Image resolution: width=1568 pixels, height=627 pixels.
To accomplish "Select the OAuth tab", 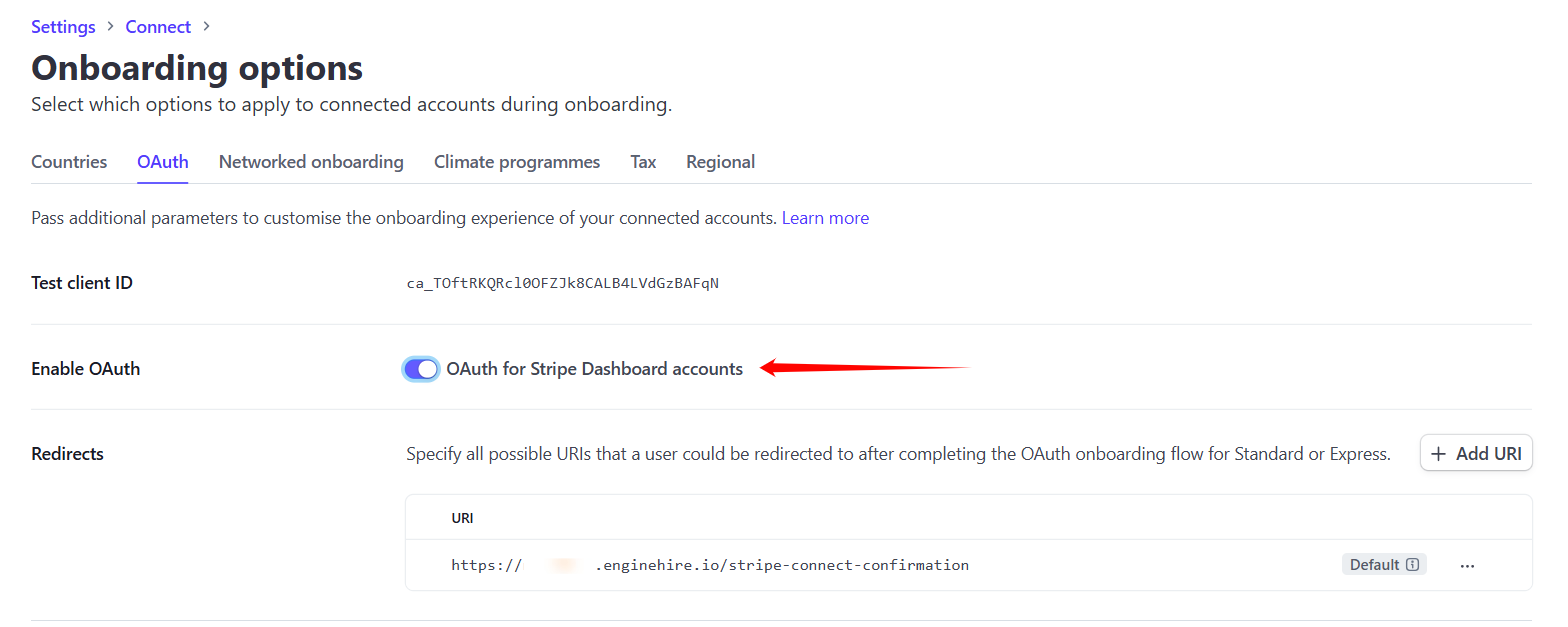I will pyautogui.click(x=163, y=162).
